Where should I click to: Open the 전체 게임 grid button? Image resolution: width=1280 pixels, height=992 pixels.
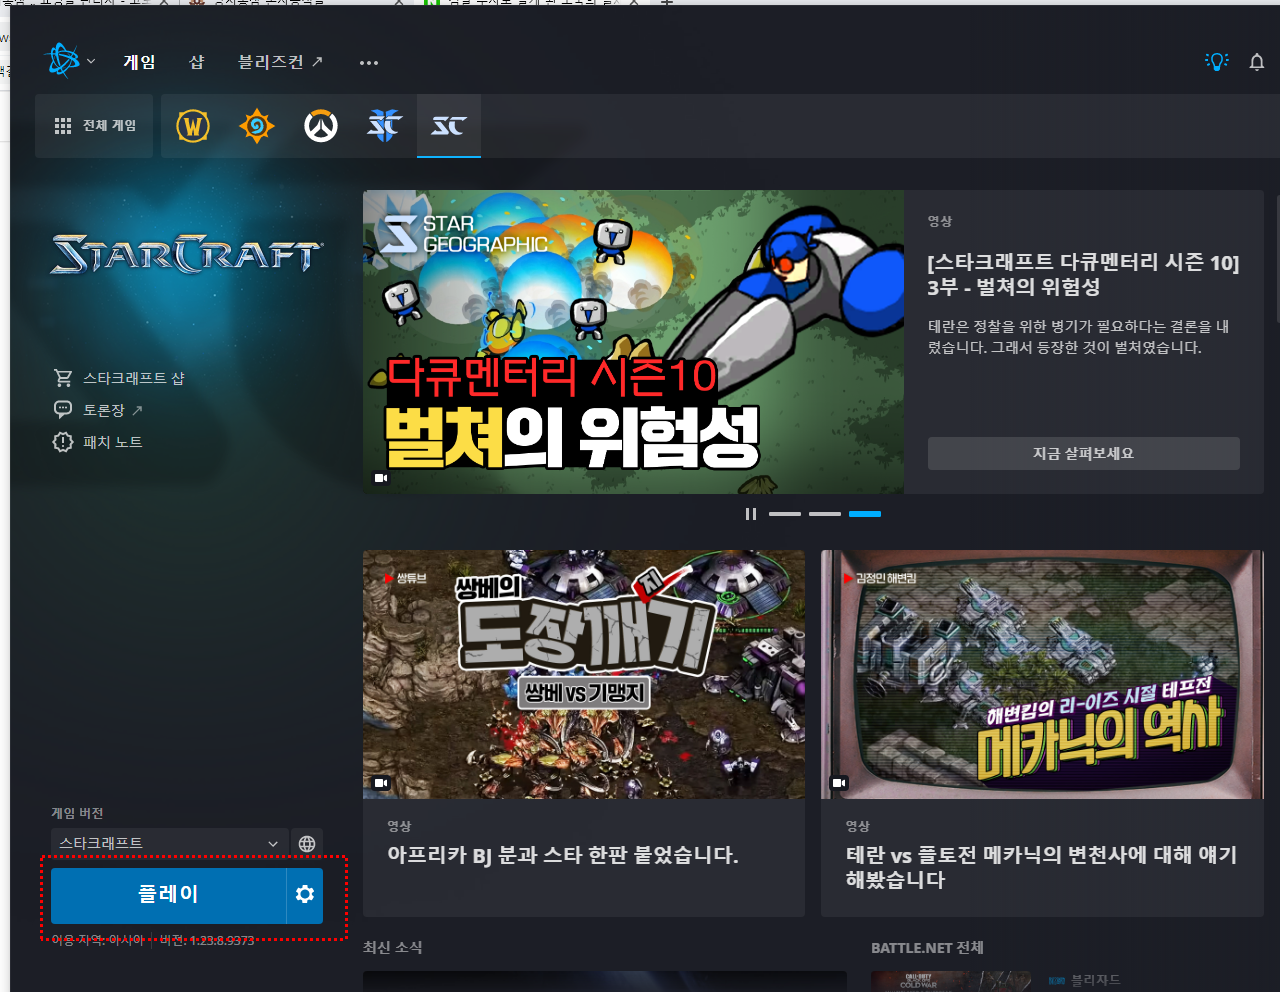click(x=94, y=126)
